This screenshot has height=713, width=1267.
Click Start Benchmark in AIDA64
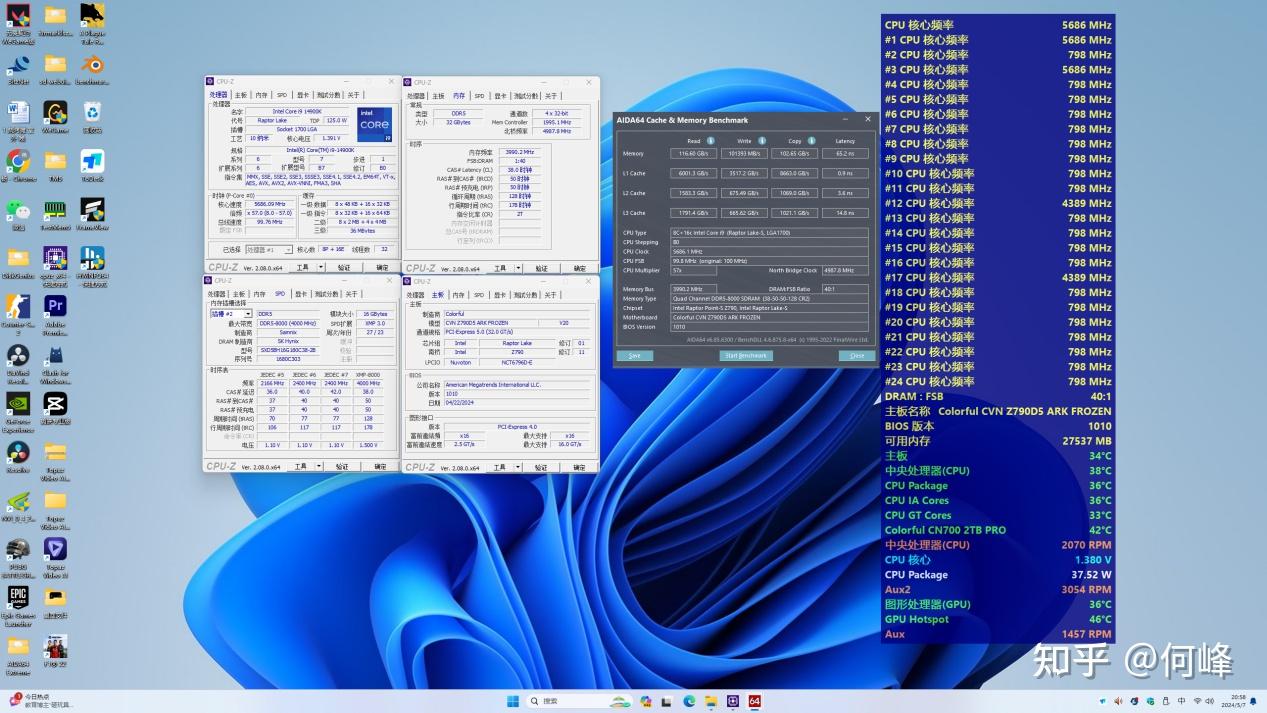tap(745, 355)
